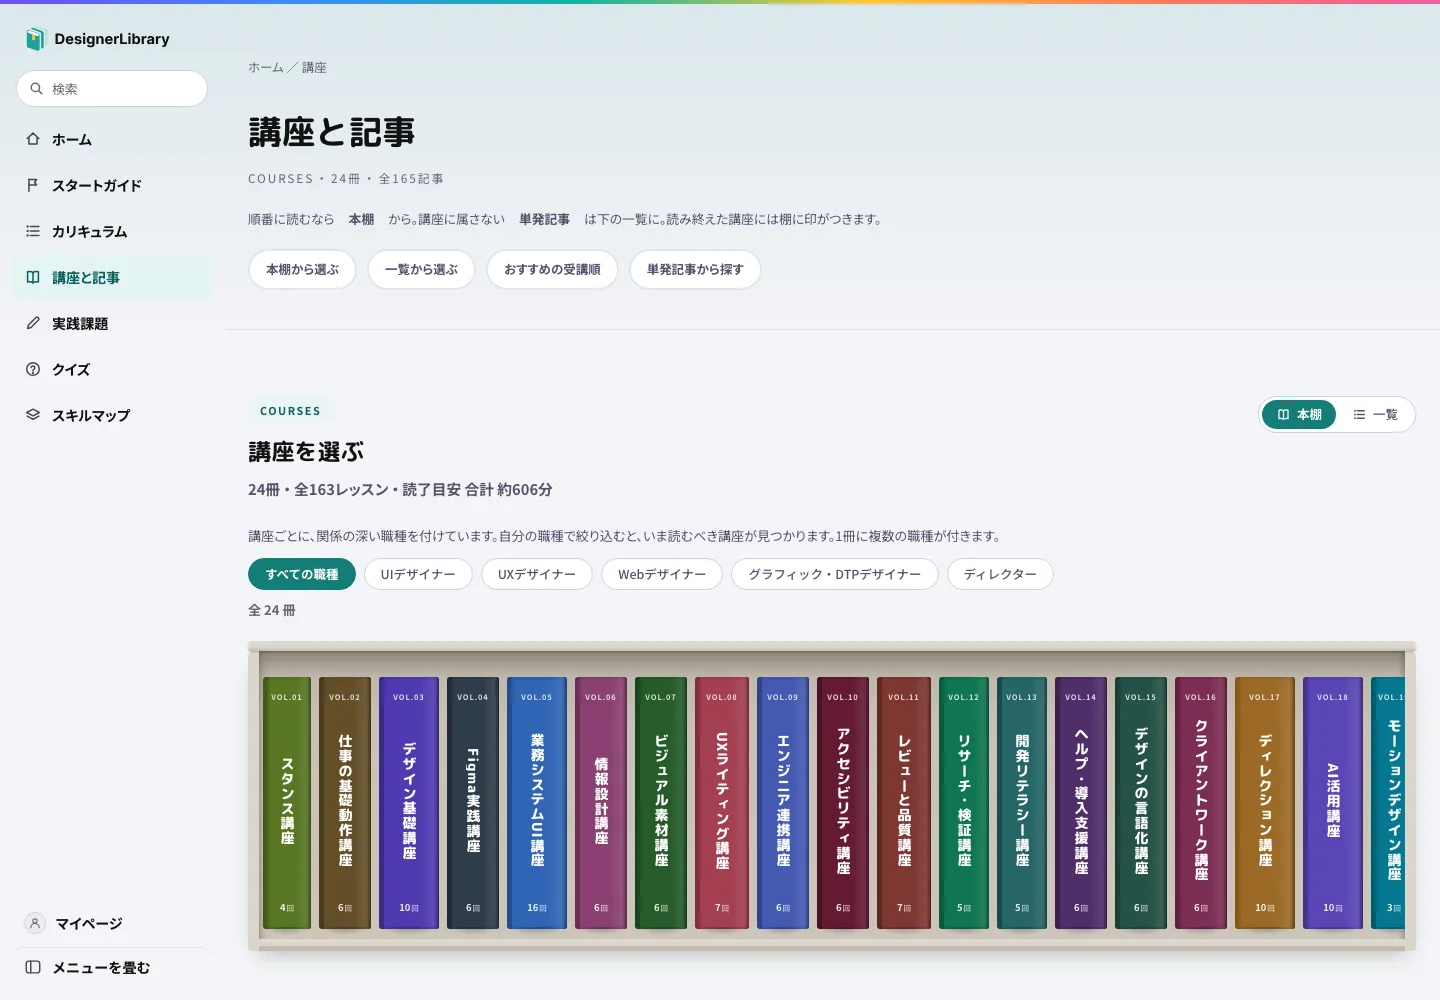This screenshot has height=1000, width=1440.
Task: Click the マイページ user avatar icon
Action: (35, 923)
